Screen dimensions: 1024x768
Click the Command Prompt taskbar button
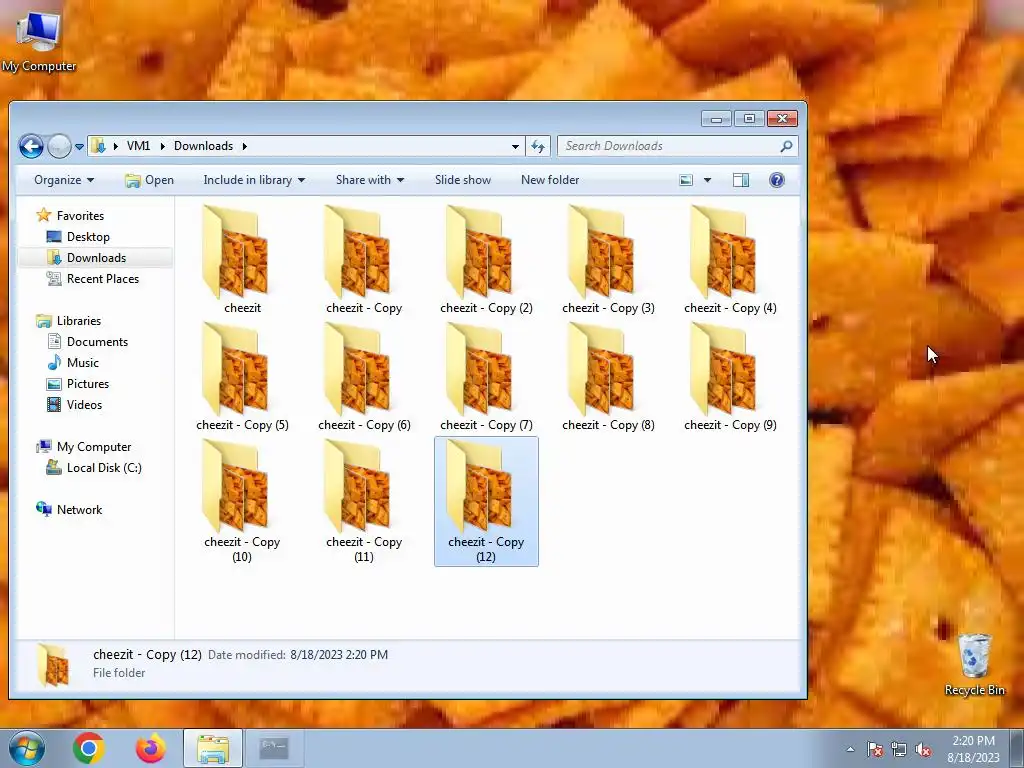274,748
